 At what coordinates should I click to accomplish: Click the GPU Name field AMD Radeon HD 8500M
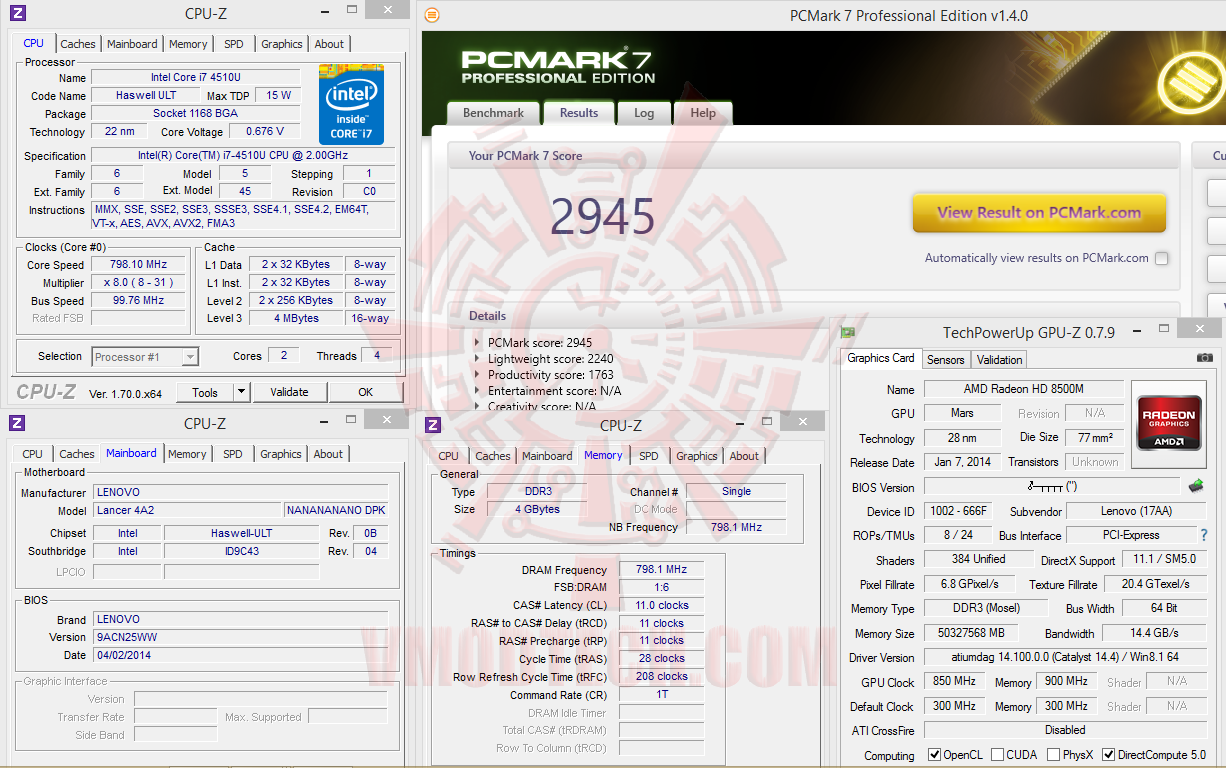(x=1023, y=389)
